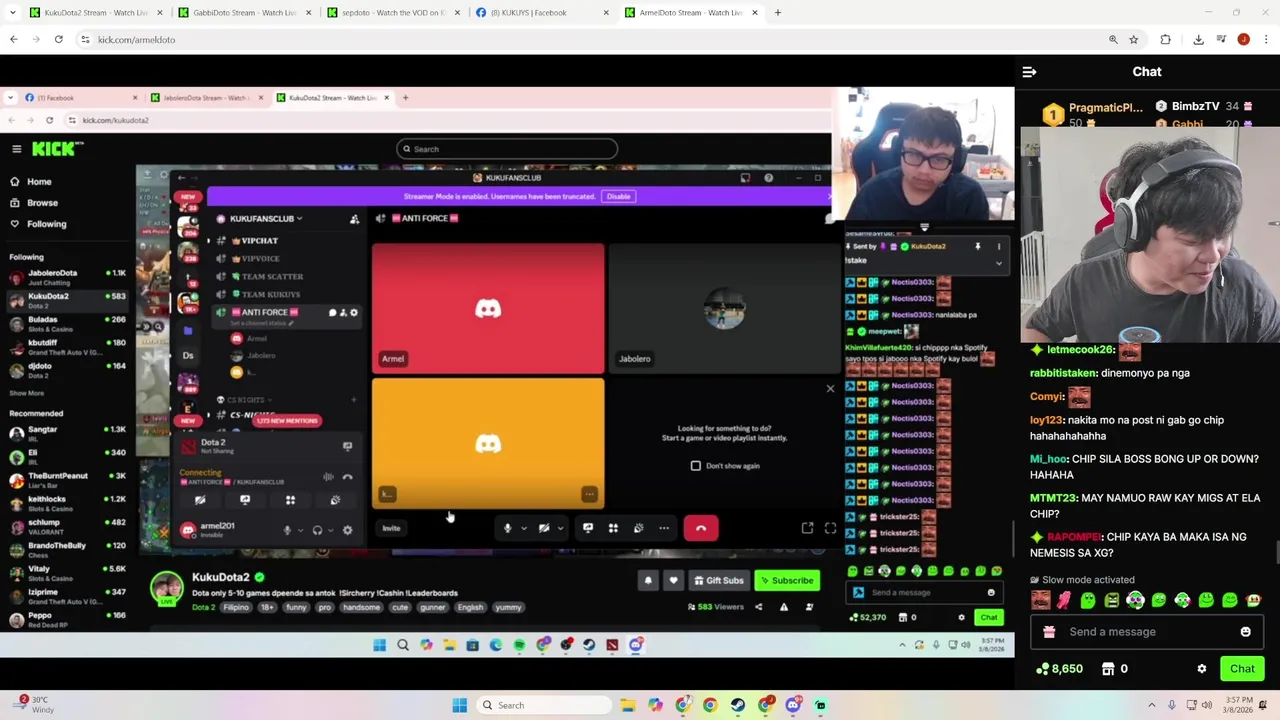1280x720 pixels.
Task: Open the 1,173 NEW MENTIONS pill
Action: 286,421
